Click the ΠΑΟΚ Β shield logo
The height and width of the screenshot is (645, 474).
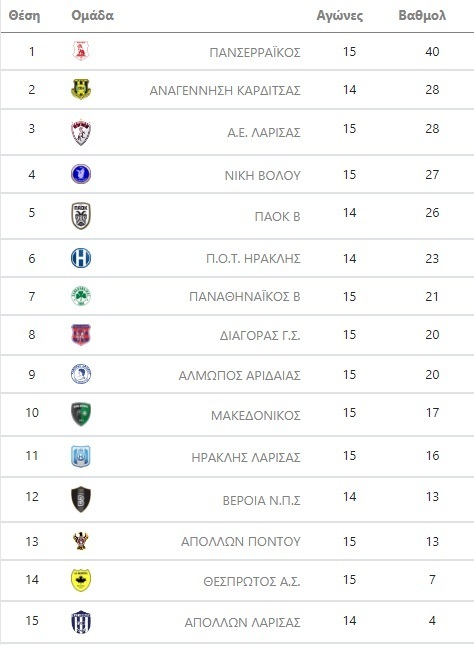point(81,216)
